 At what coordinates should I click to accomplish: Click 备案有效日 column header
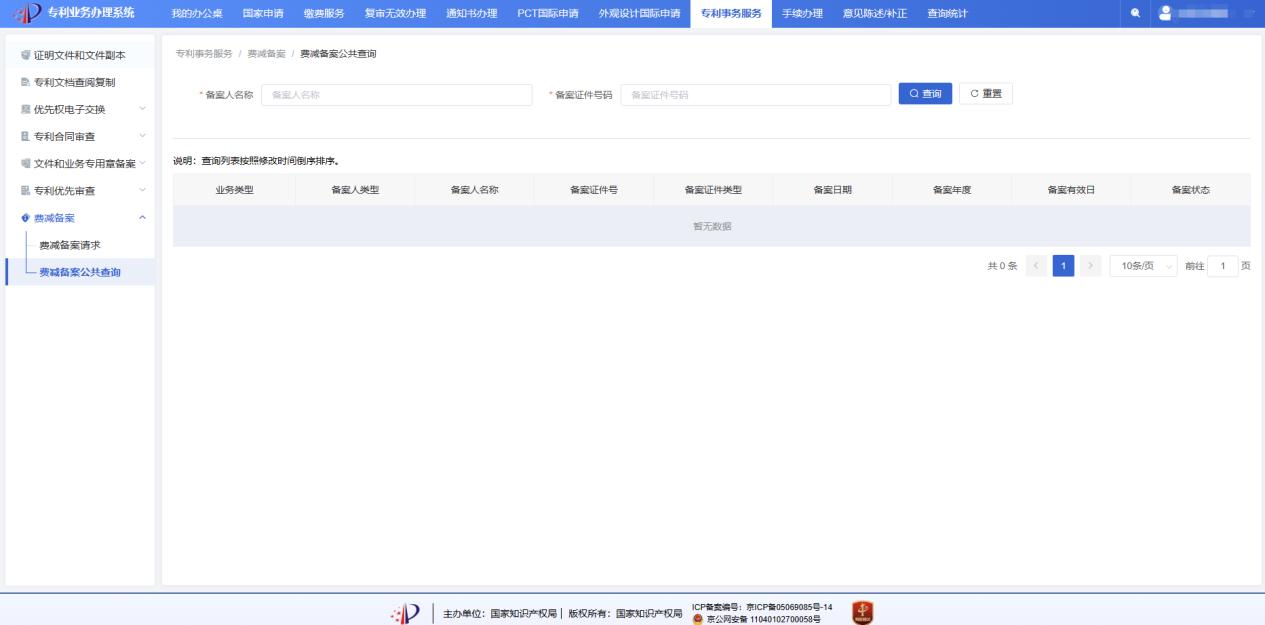click(1071, 190)
